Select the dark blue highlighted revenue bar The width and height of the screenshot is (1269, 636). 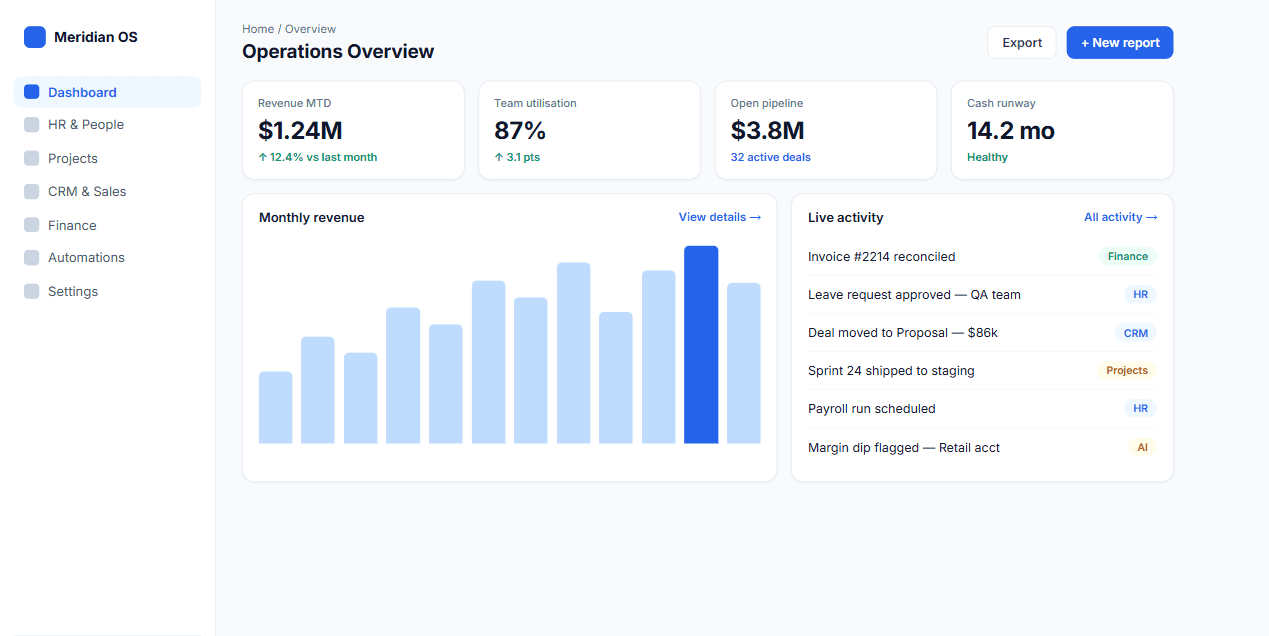point(701,344)
